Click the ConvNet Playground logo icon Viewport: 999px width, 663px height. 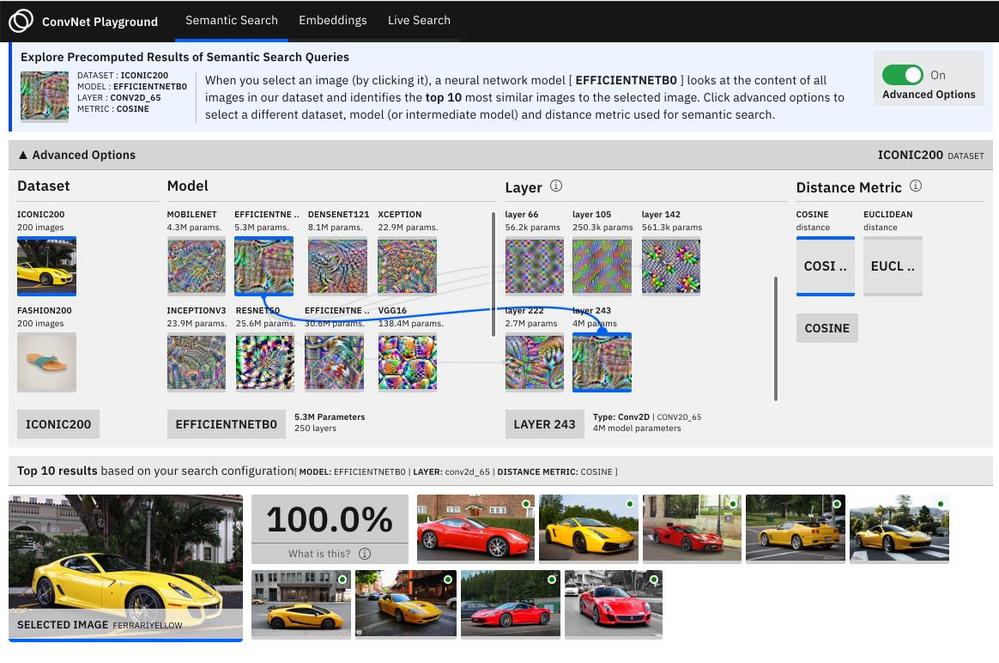point(21,21)
